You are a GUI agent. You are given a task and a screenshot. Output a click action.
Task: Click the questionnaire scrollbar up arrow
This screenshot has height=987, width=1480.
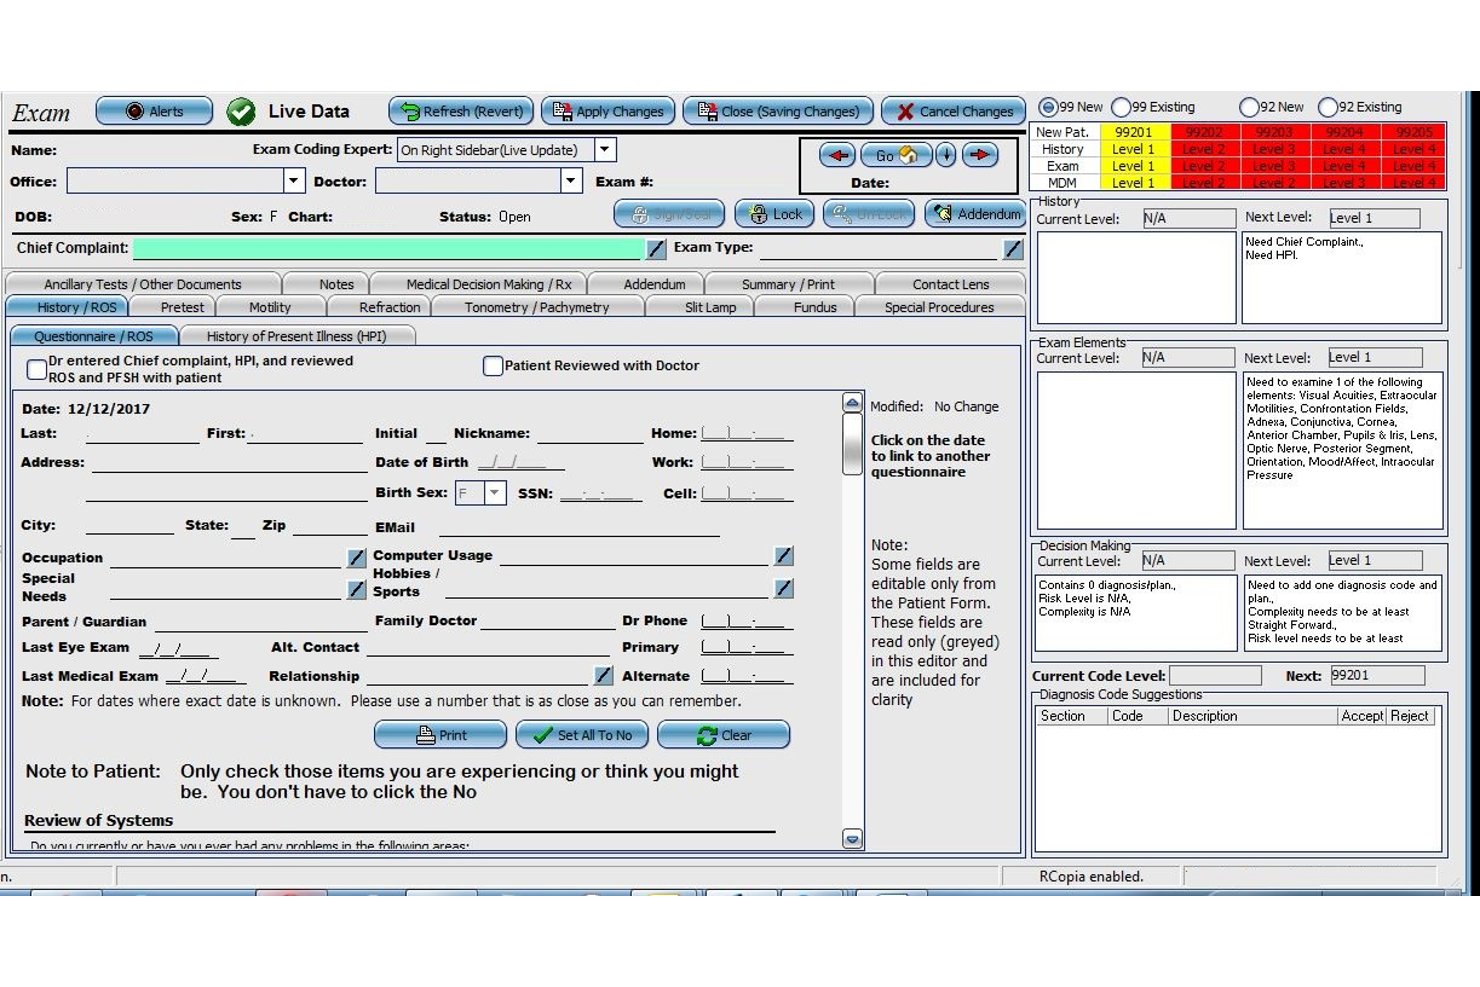[x=852, y=402]
